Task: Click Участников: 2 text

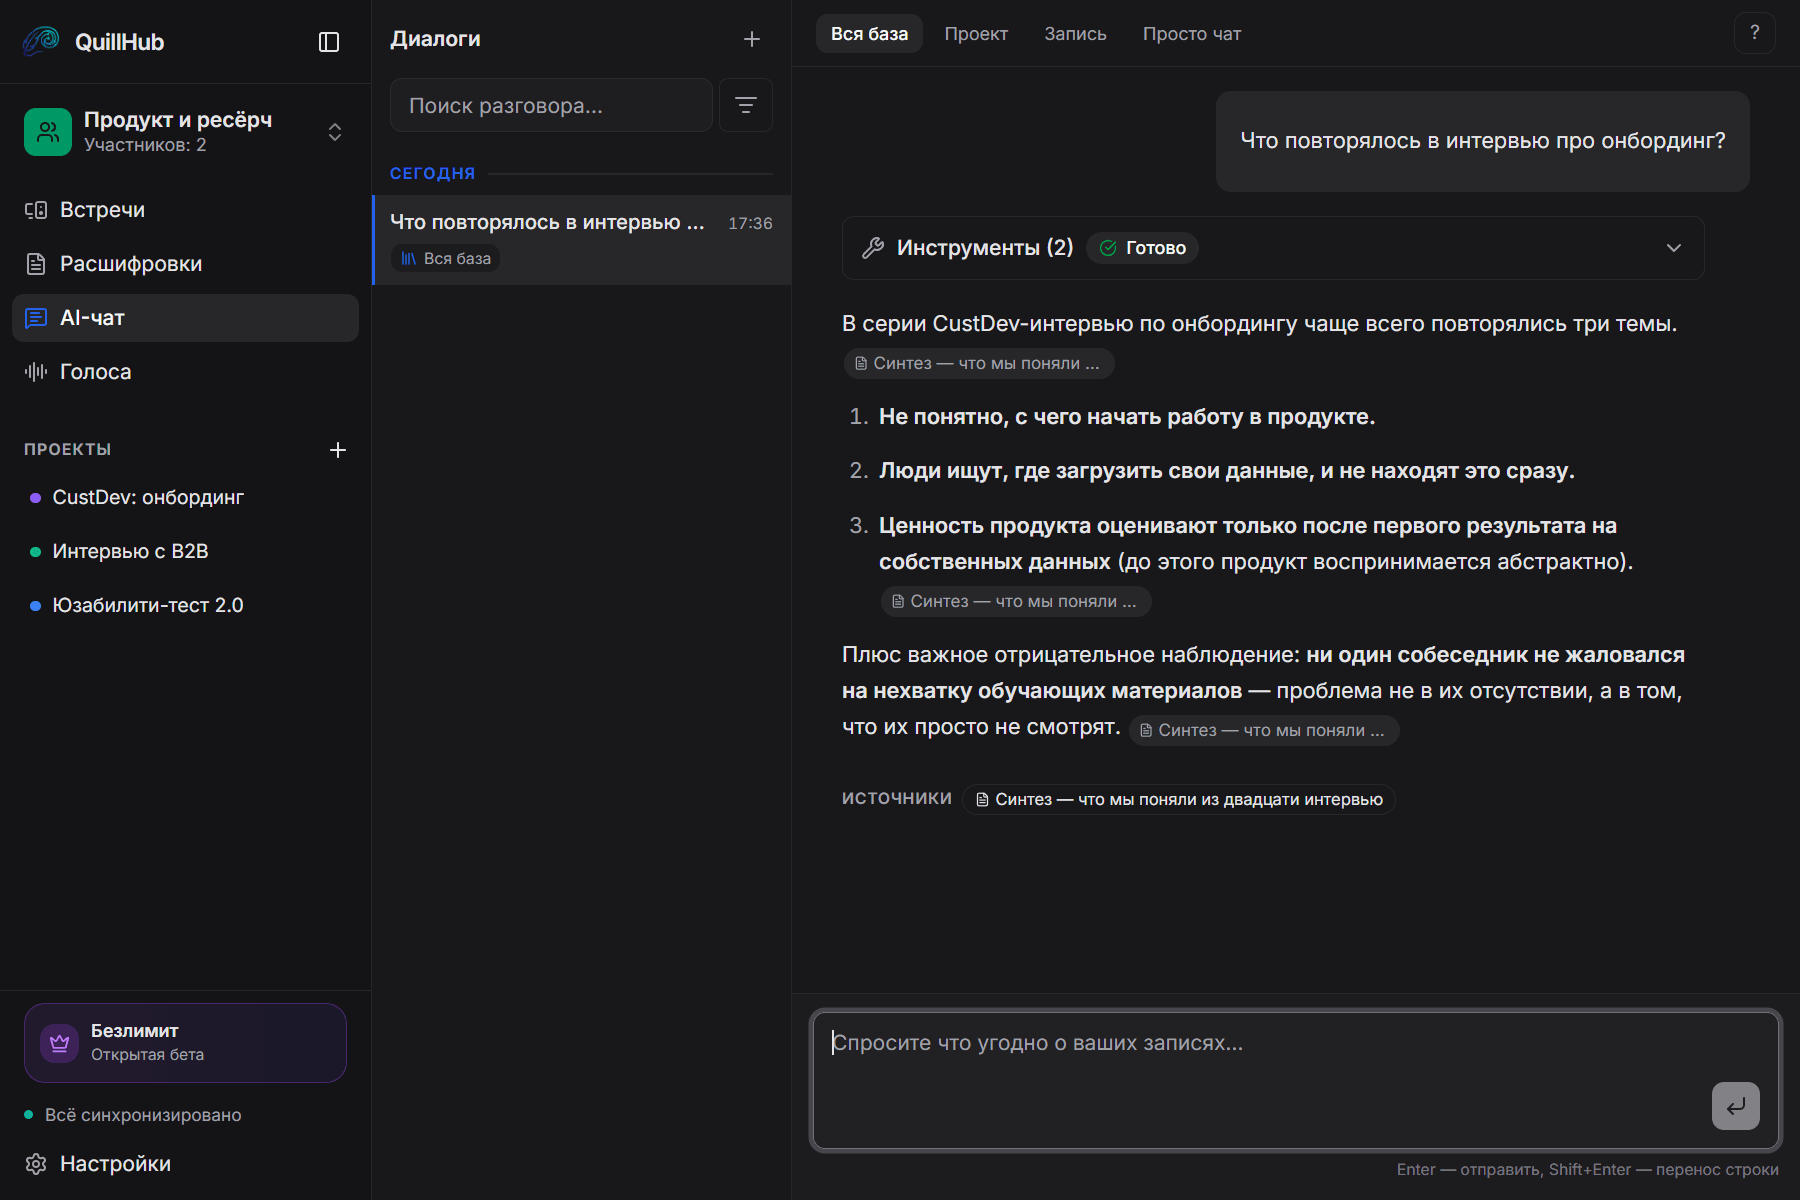Action: click(145, 145)
